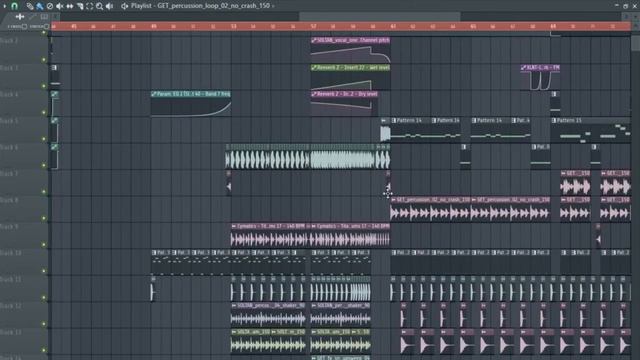Select the Slice tool

[x=80, y=6]
